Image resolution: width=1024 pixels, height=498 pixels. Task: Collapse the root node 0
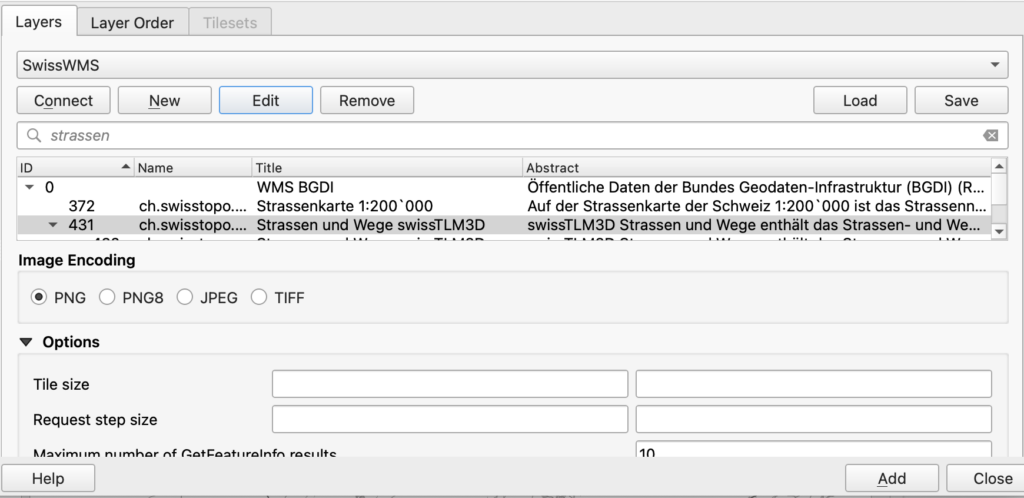(28, 187)
